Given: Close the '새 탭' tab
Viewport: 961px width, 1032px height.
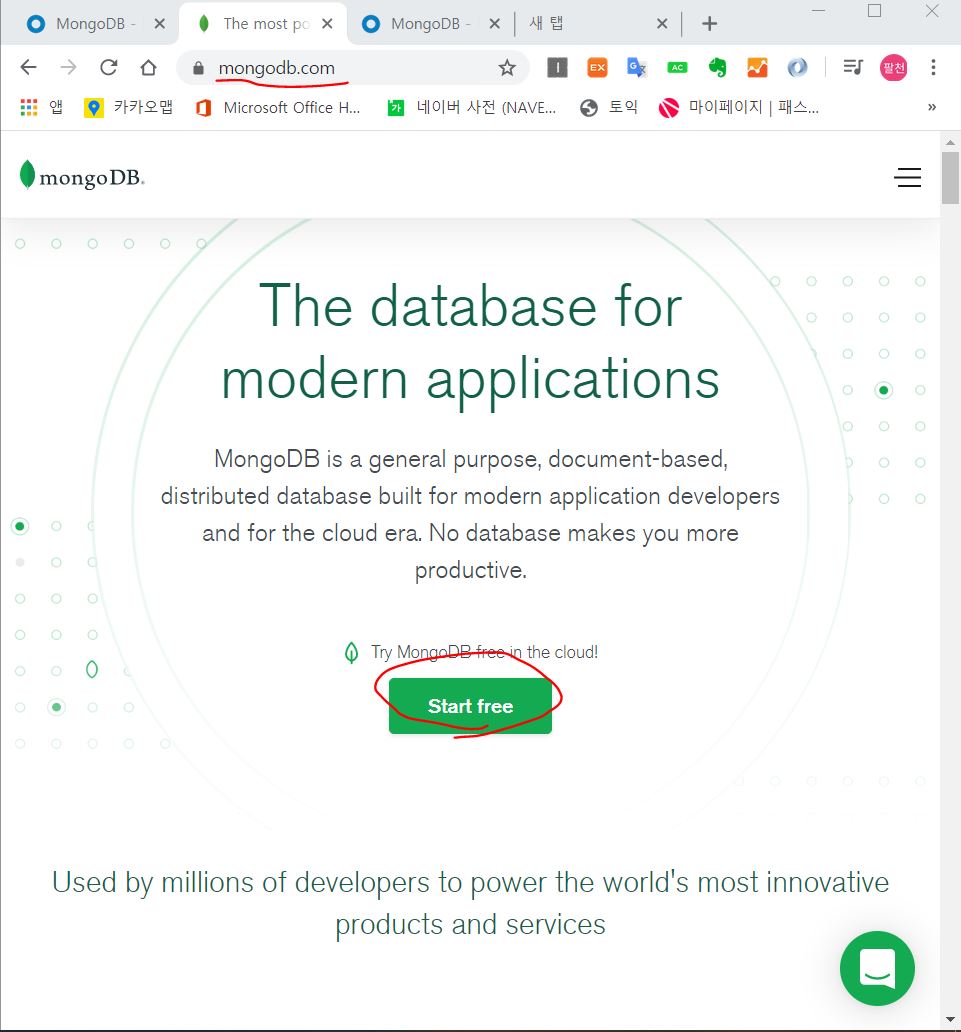Looking at the screenshot, I should (x=662, y=24).
